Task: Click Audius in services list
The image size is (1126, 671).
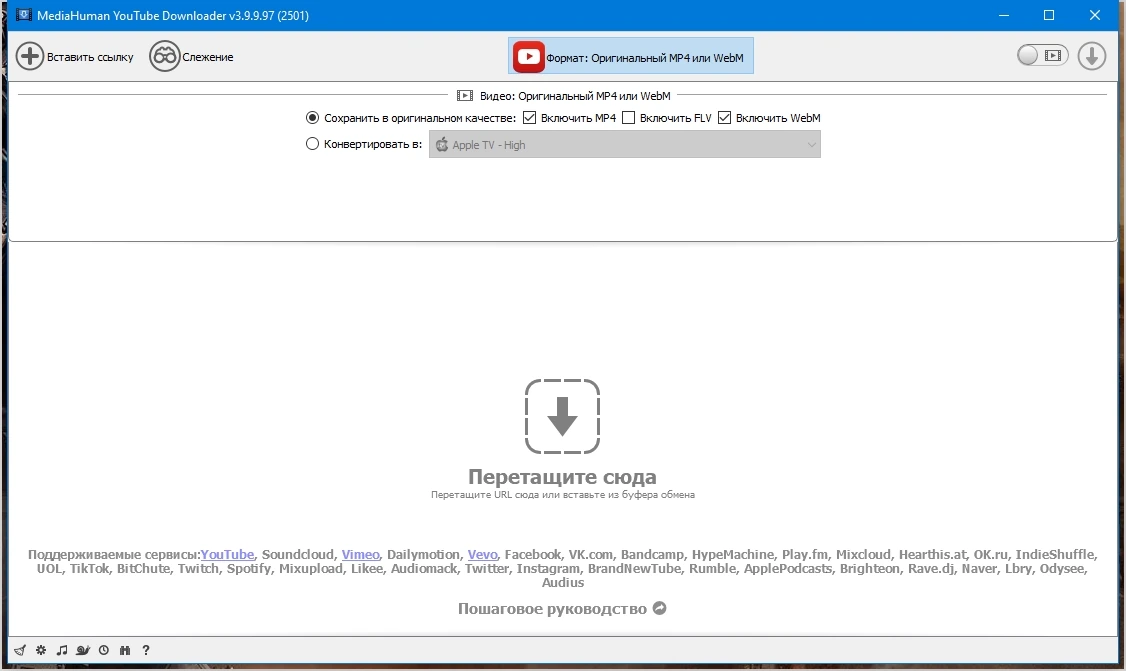Action: (x=562, y=583)
